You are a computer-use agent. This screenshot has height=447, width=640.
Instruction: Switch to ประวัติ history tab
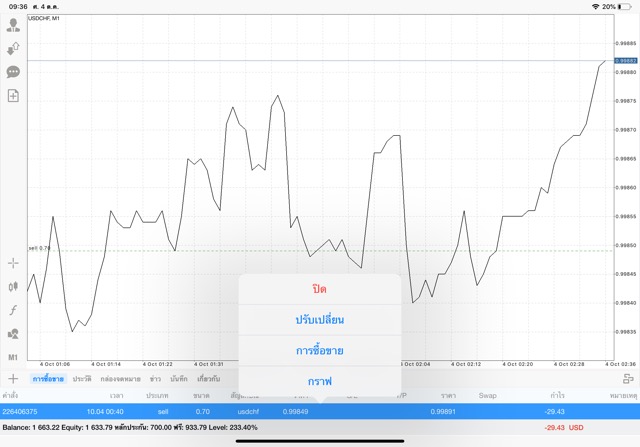tap(82, 379)
